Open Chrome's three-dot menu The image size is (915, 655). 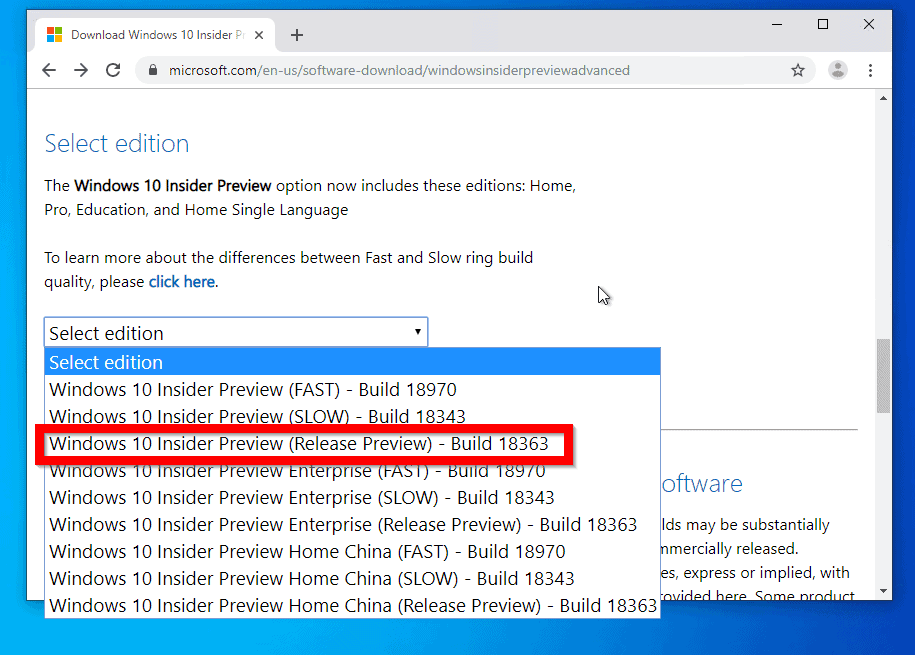click(870, 71)
